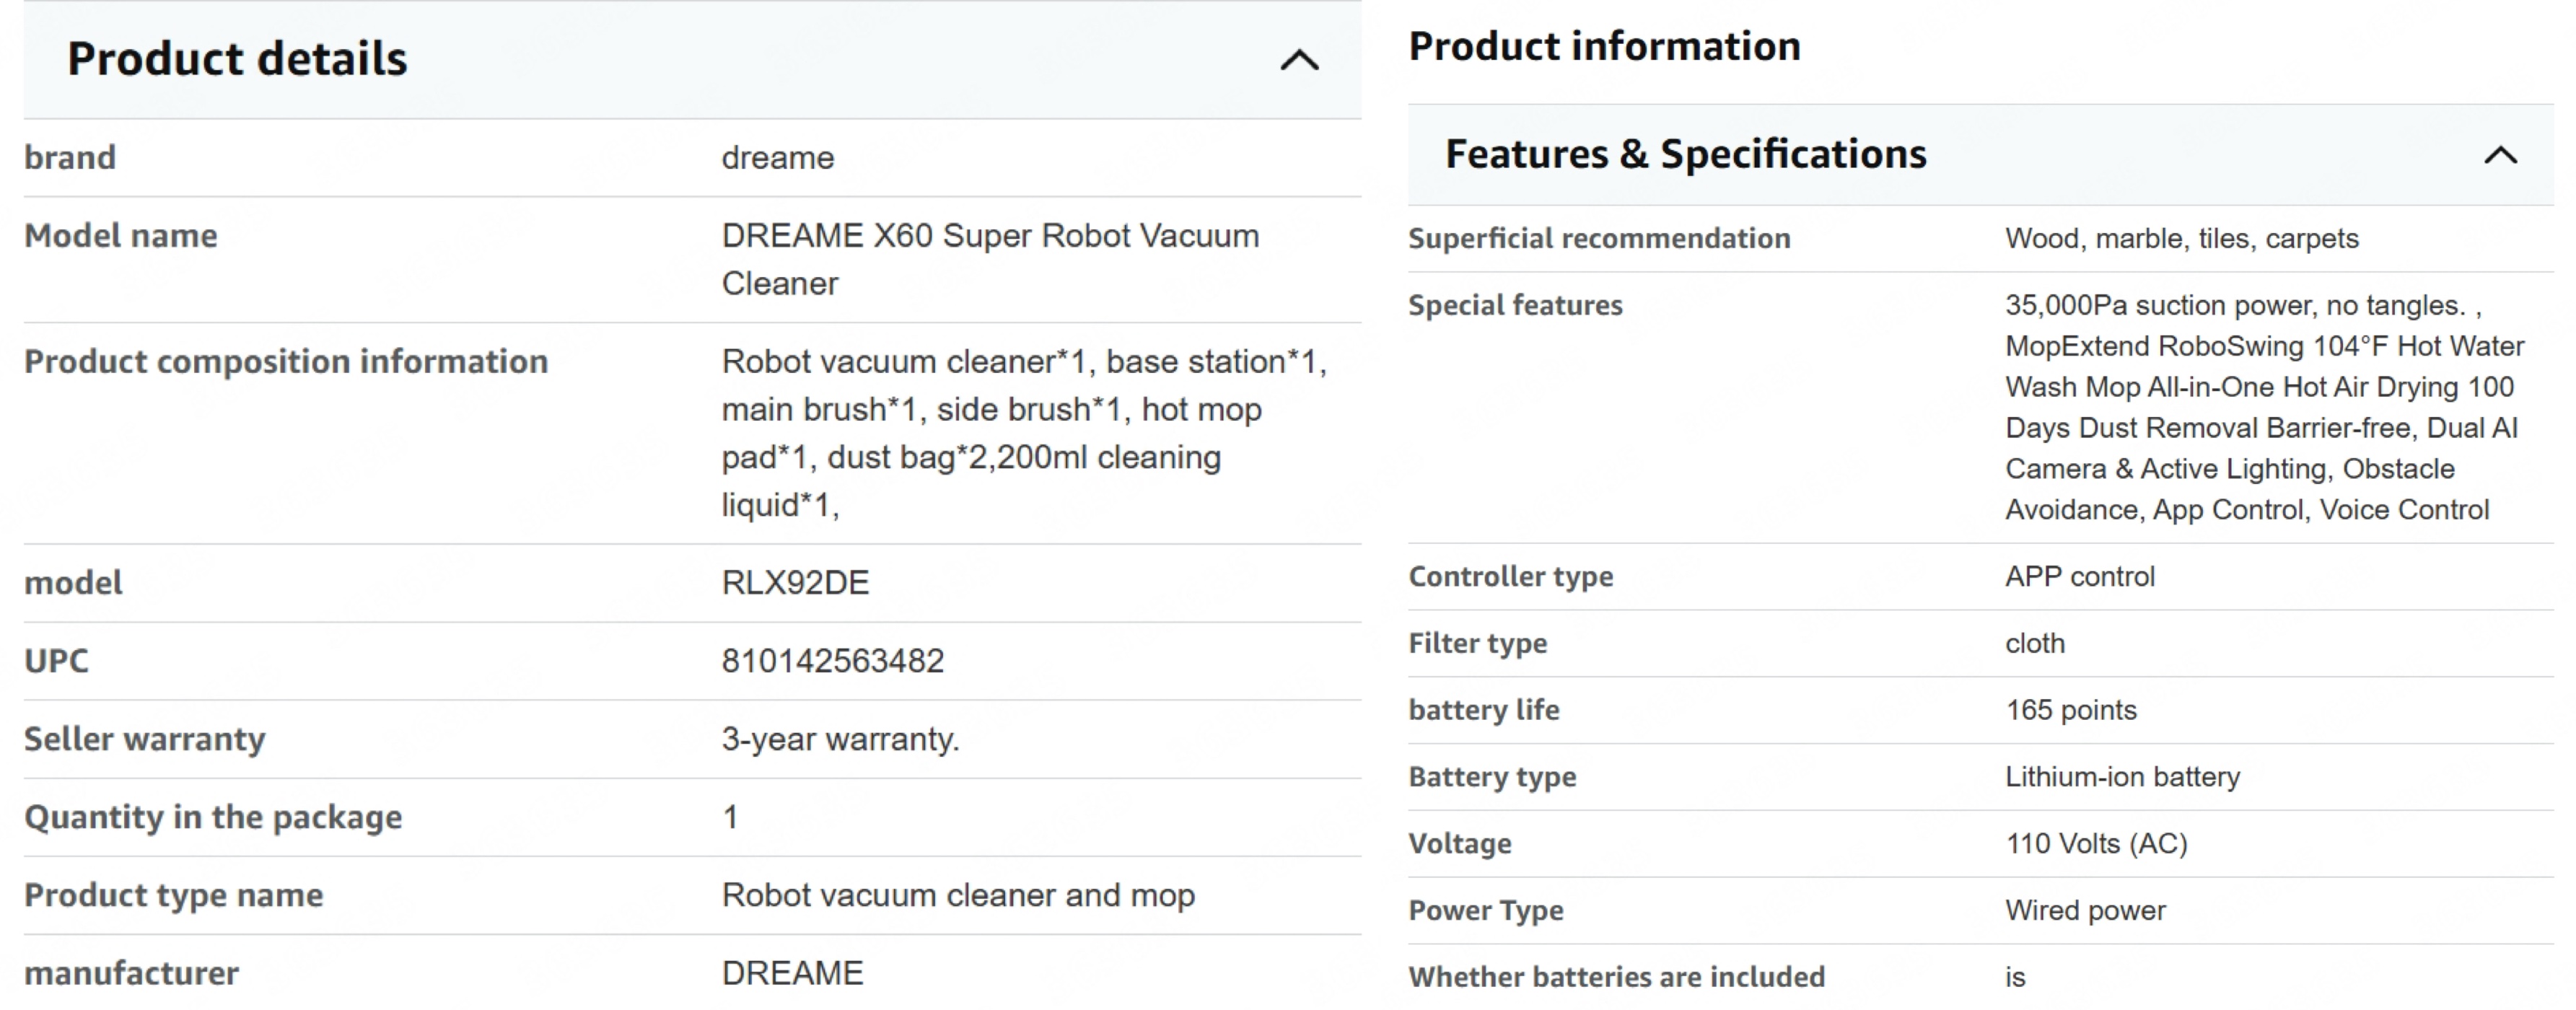This screenshot has width=2576, height=1010.
Task: Click the Features & Specifications heading
Action: pos(1686,154)
